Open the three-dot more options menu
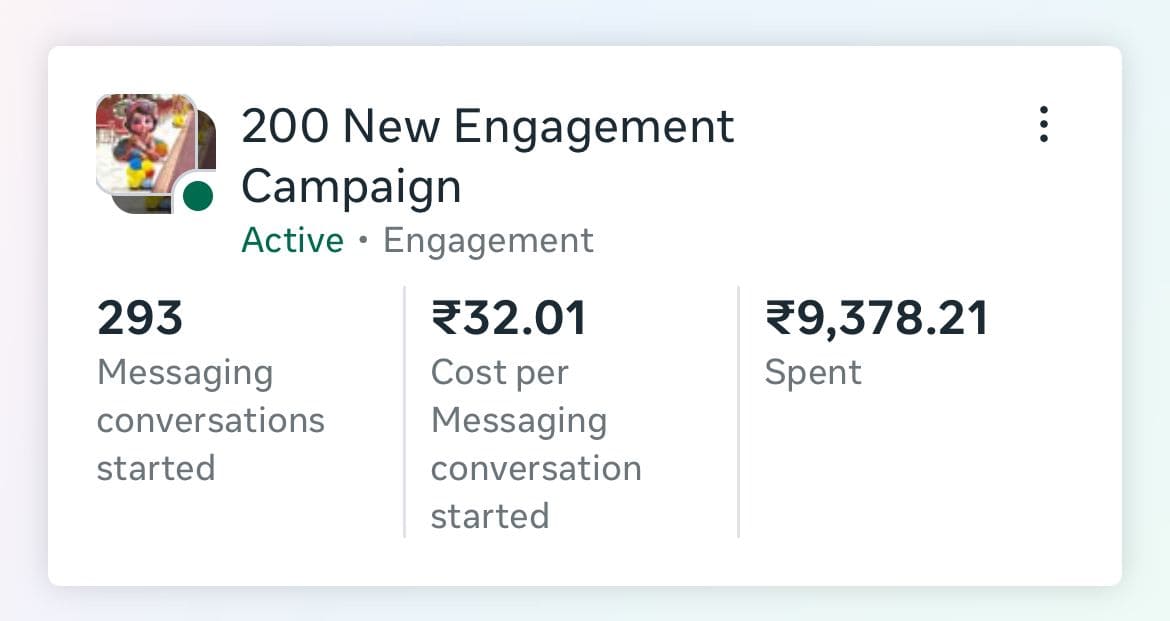 pos(1043,124)
